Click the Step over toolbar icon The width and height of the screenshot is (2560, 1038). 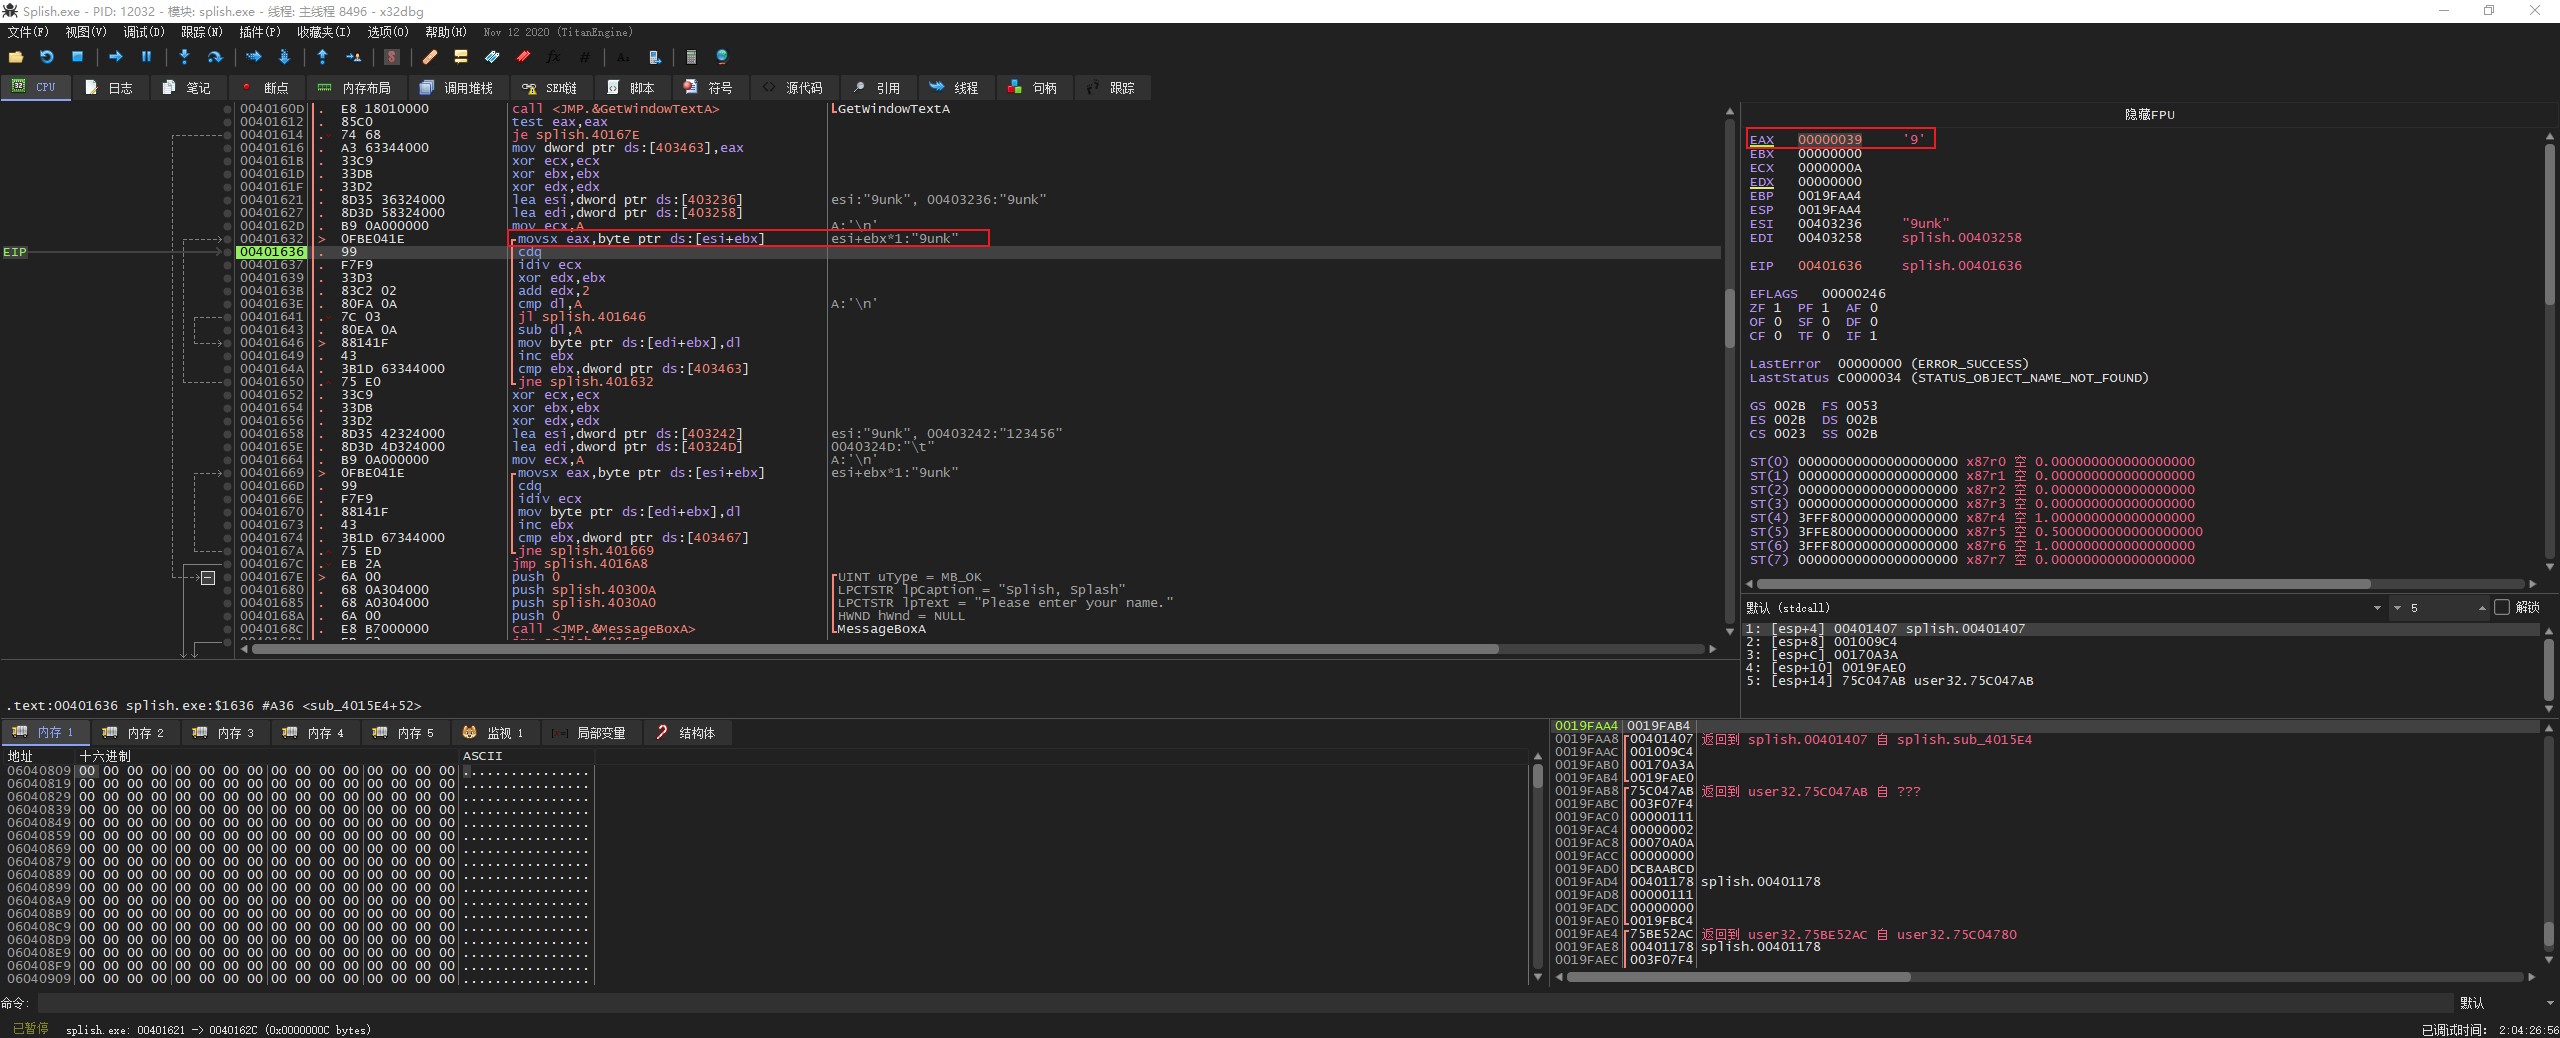pyautogui.click(x=214, y=57)
